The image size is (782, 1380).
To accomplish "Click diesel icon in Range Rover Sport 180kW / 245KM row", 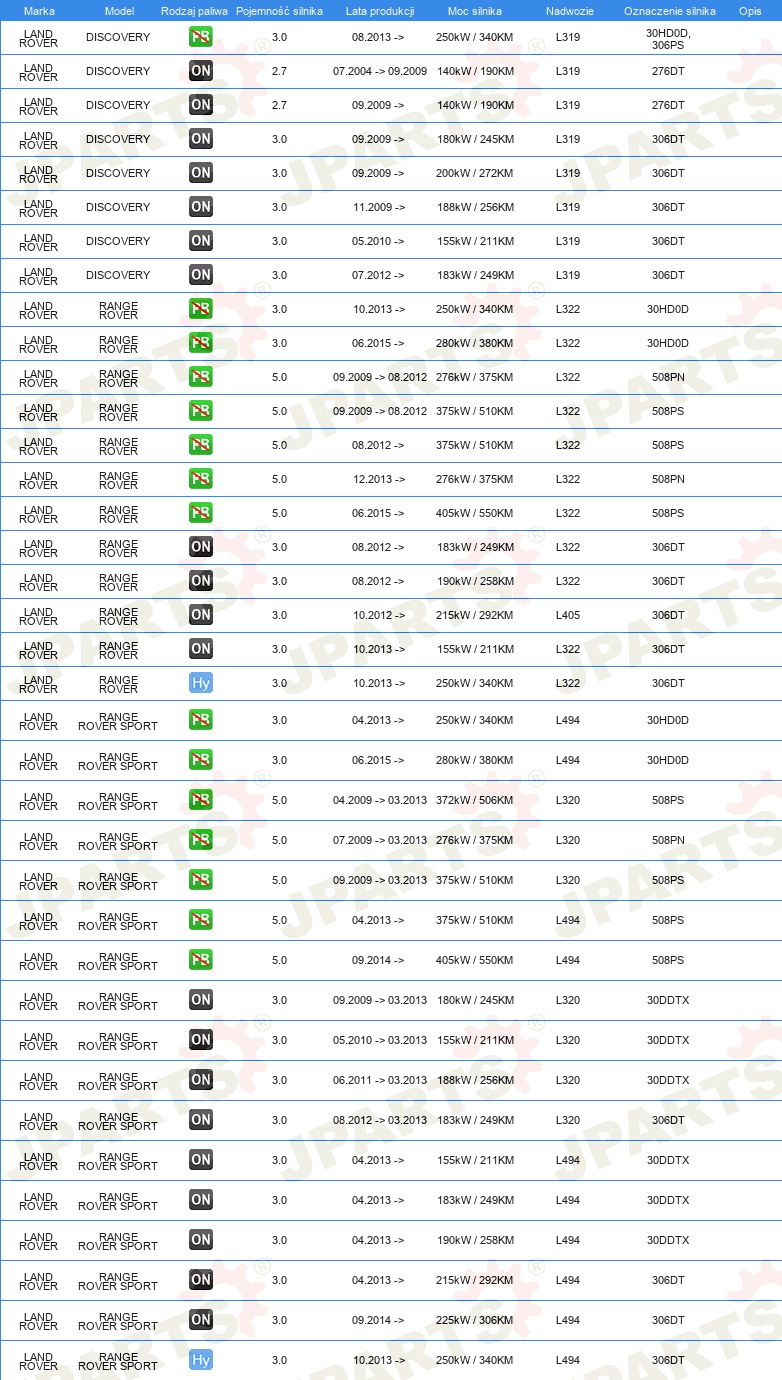I will coord(201,1000).
